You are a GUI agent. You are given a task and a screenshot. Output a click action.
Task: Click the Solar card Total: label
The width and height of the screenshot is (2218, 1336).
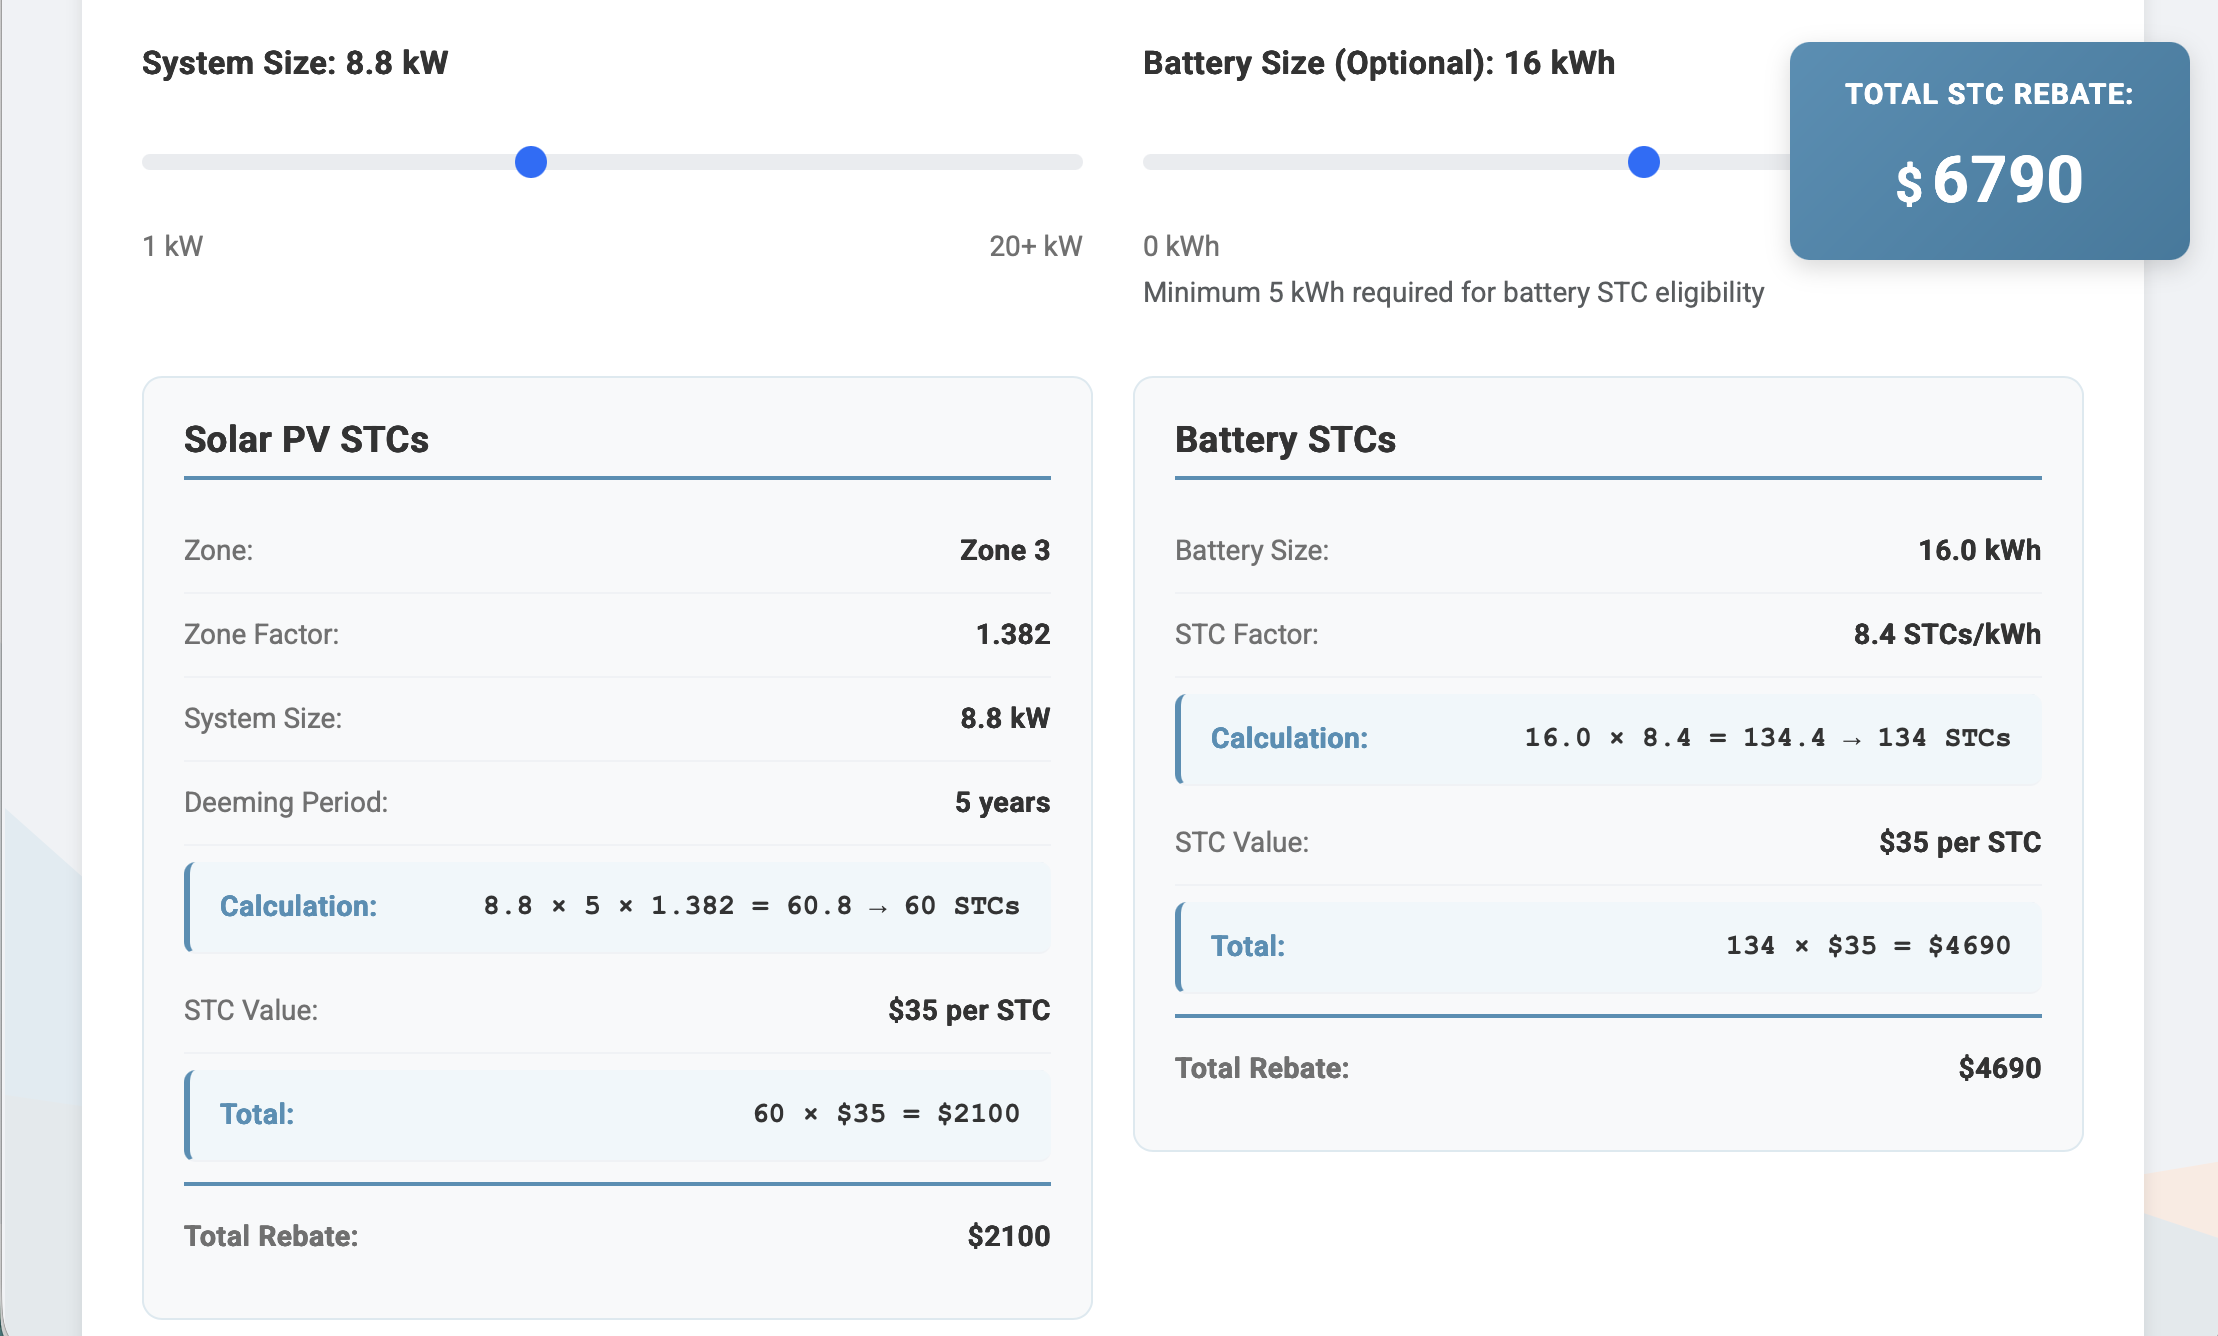[x=257, y=1114]
